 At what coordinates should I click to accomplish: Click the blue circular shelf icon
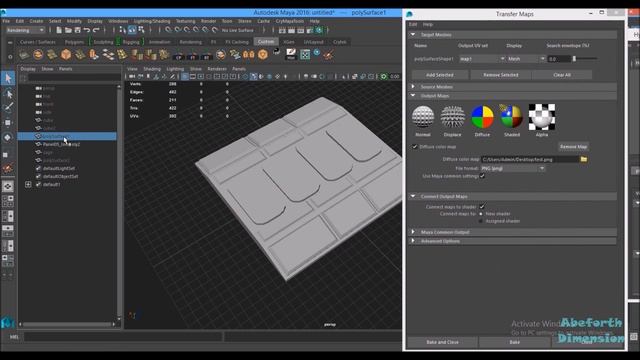(317, 52)
